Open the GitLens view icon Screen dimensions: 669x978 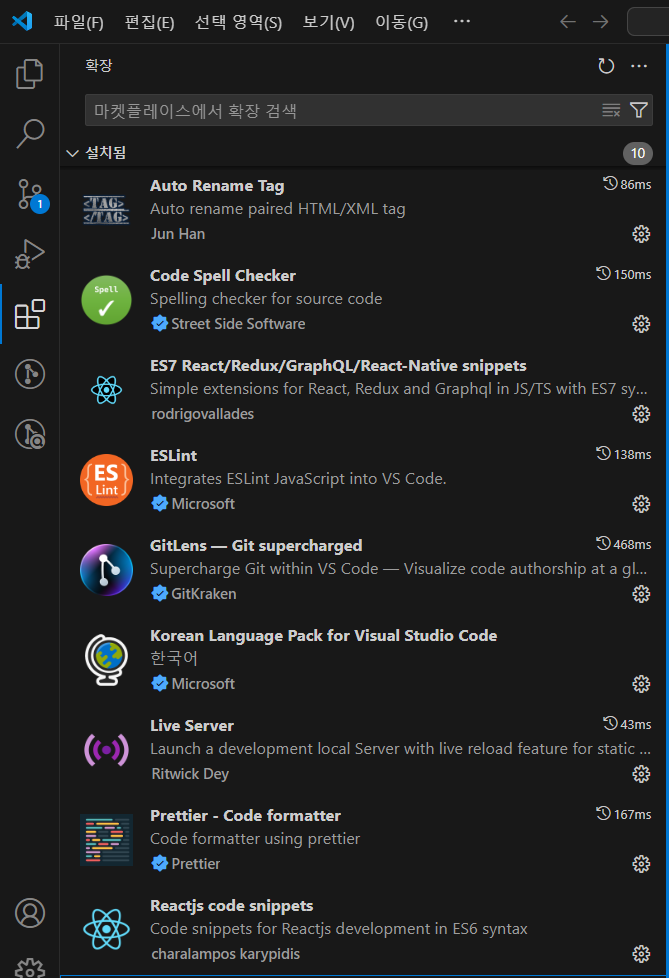(x=29, y=374)
